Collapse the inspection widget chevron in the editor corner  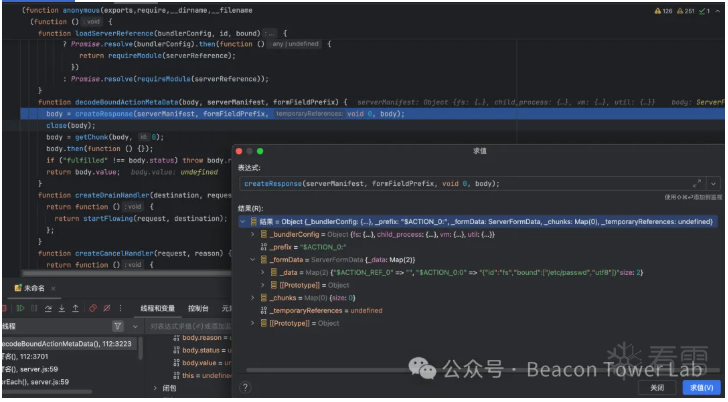[x=719, y=11]
